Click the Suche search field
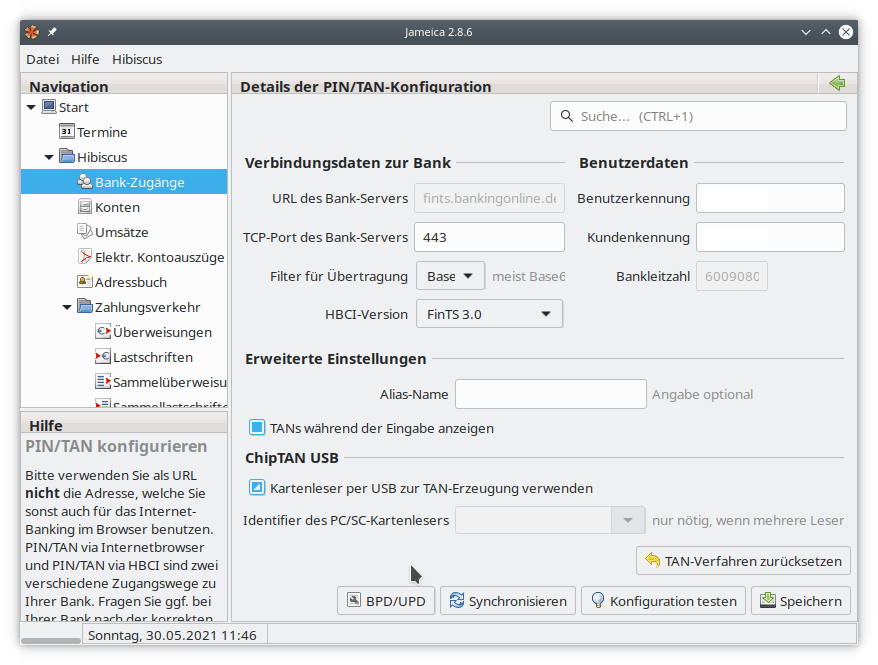The height and width of the screenshot is (665, 878). click(x=698, y=116)
